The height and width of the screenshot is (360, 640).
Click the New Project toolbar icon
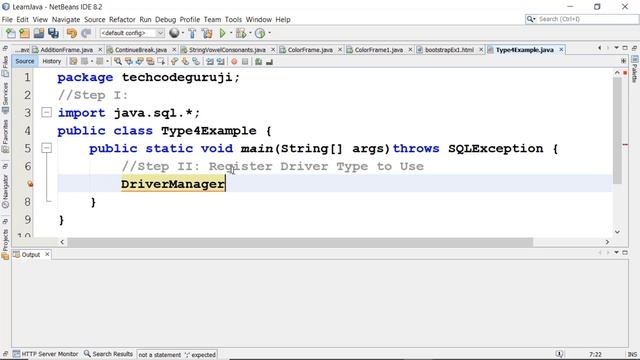pyautogui.click(x=24, y=33)
